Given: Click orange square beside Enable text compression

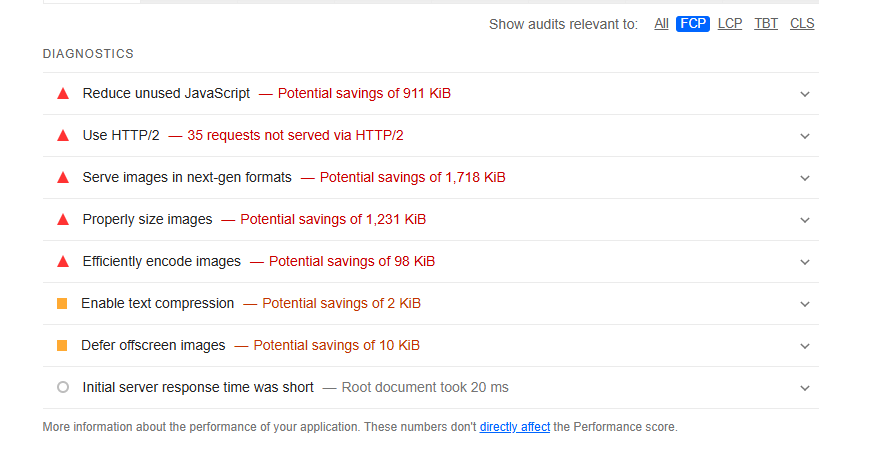Looking at the screenshot, I should tap(62, 303).
